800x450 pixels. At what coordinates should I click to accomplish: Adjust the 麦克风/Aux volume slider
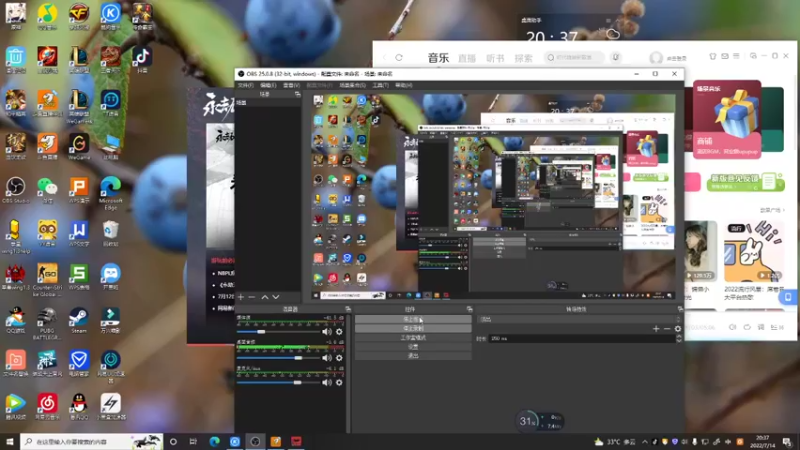(278, 382)
